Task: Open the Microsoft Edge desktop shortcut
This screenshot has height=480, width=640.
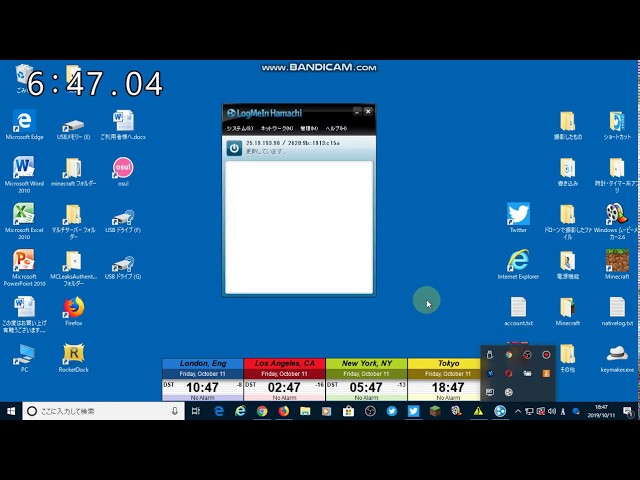Action: point(24,125)
